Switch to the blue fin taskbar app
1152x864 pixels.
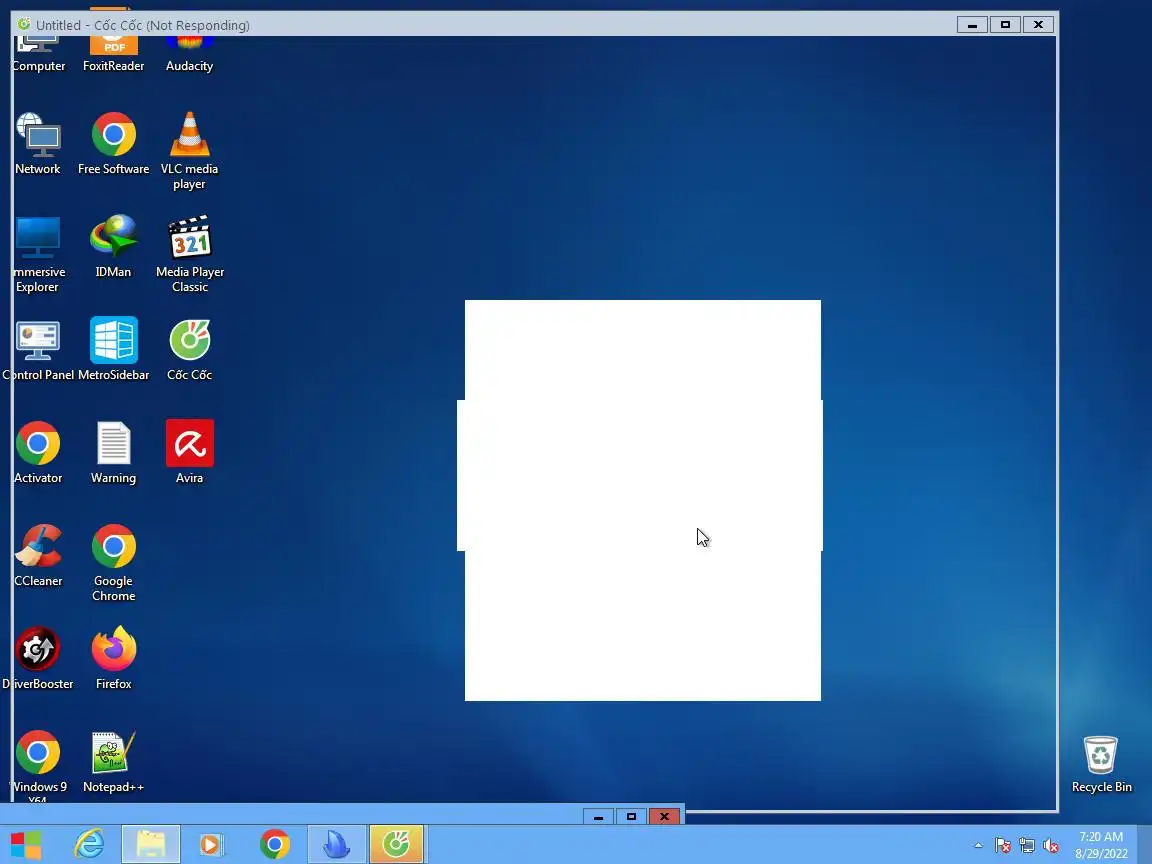click(336, 844)
